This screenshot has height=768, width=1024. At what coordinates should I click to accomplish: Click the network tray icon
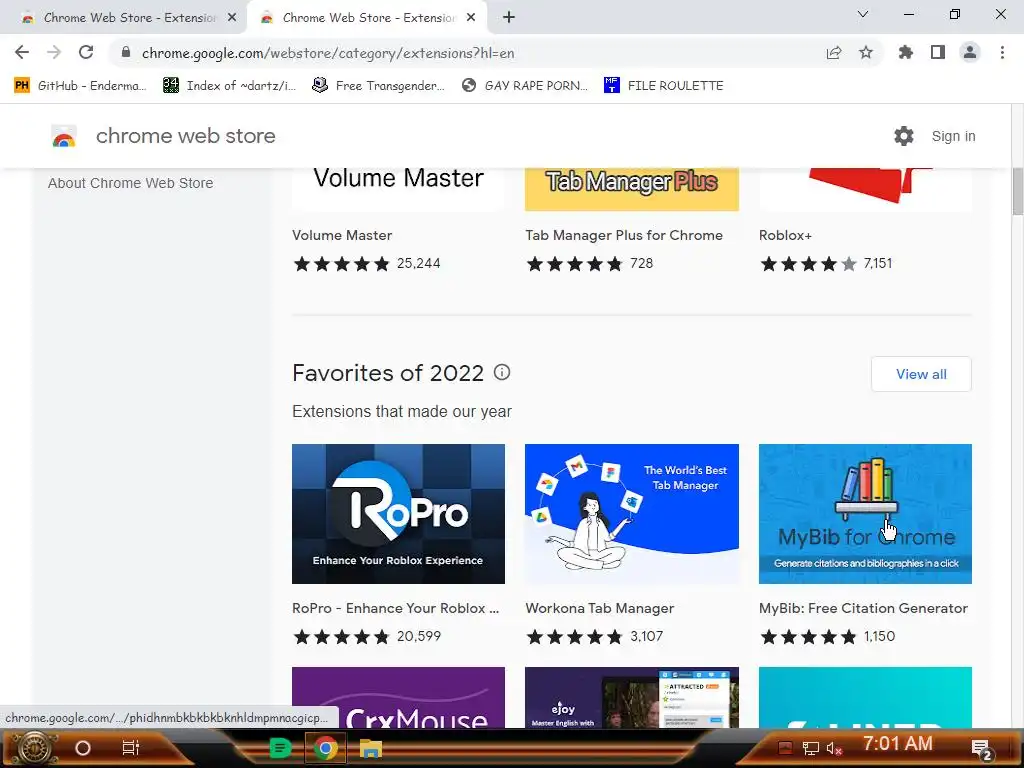tap(810, 748)
